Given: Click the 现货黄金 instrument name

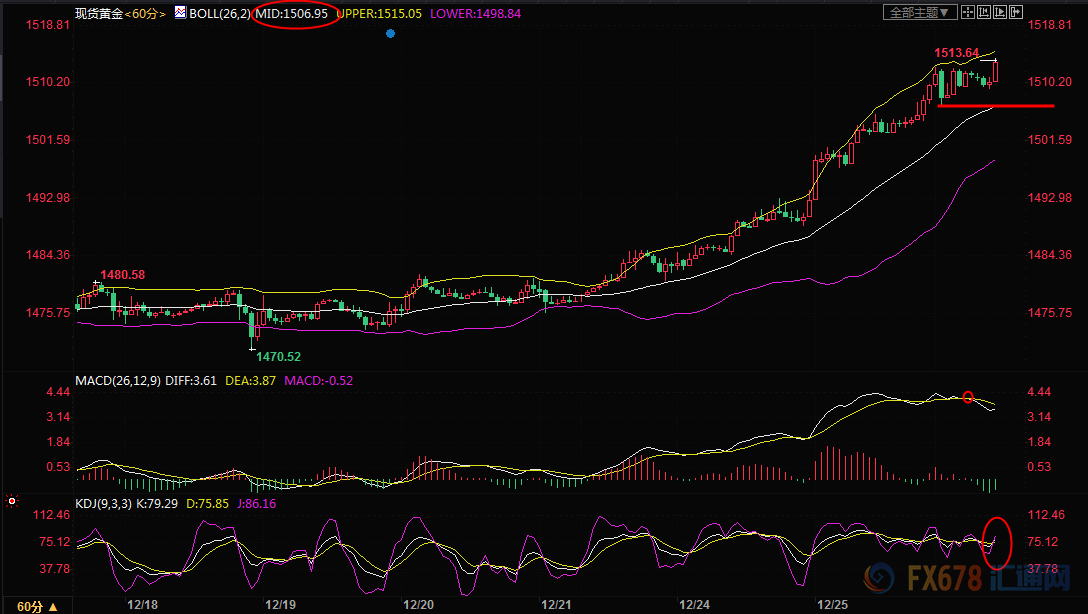Looking at the screenshot, I should [x=98, y=14].
